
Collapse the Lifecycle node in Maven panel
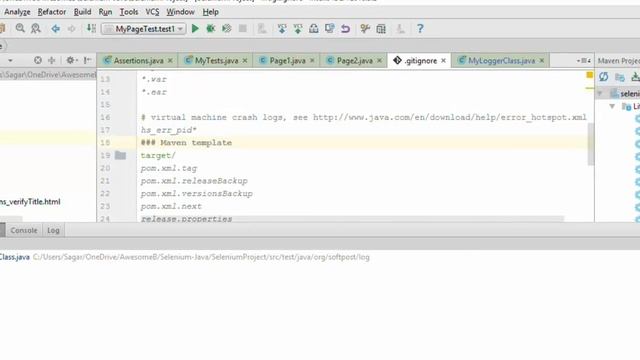coord(612,107)
